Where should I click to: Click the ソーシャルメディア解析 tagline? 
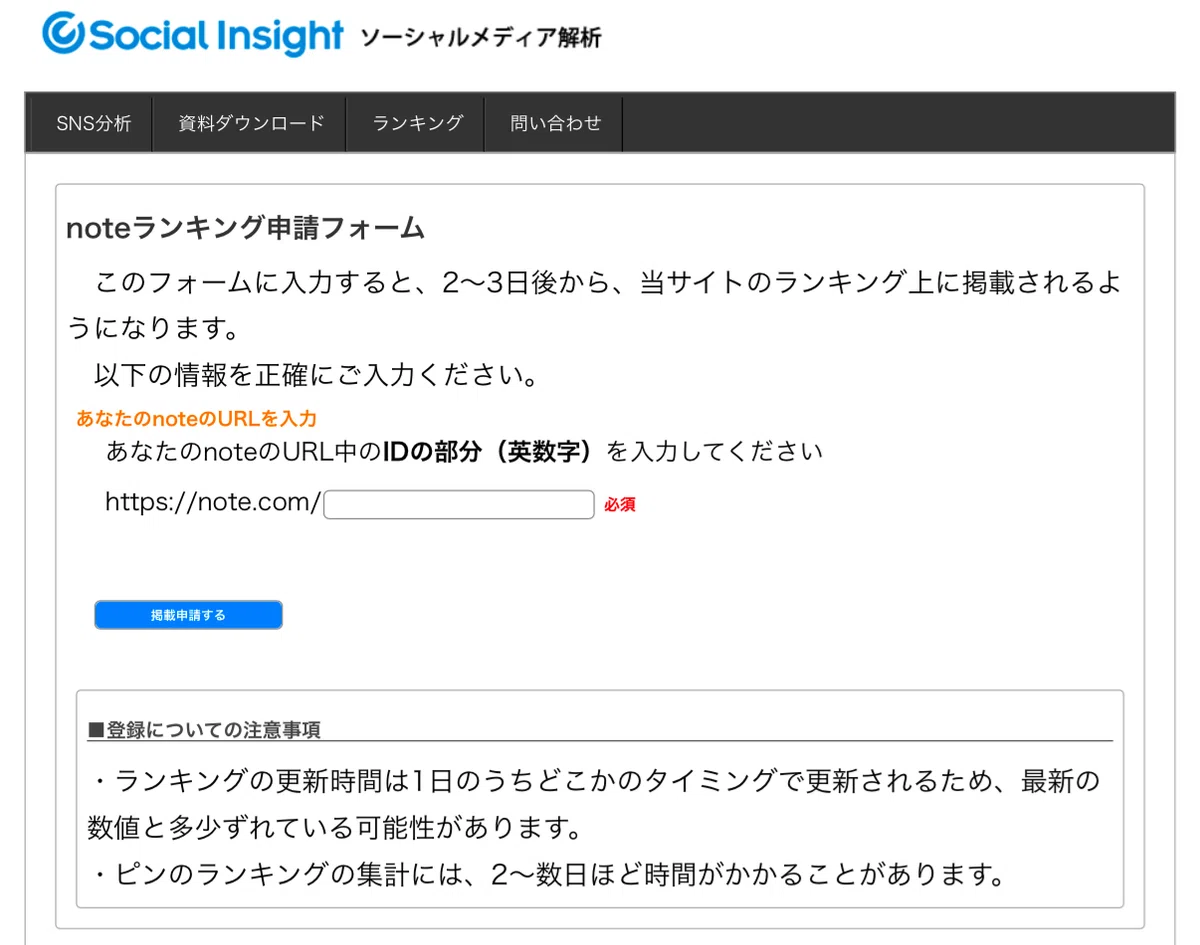tap(481, 38)
